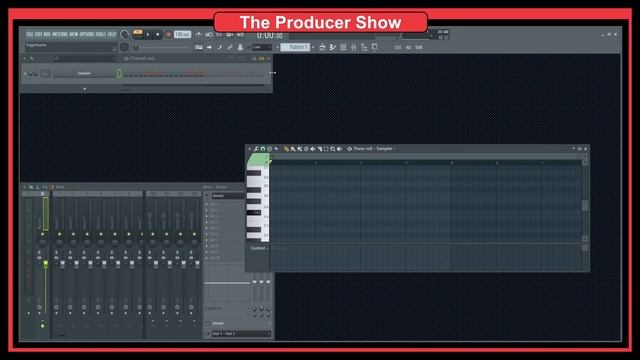Toggle the Channel rack window toolbar icon
This screenshot has width=640, height=360.
(x=343, y=47)
